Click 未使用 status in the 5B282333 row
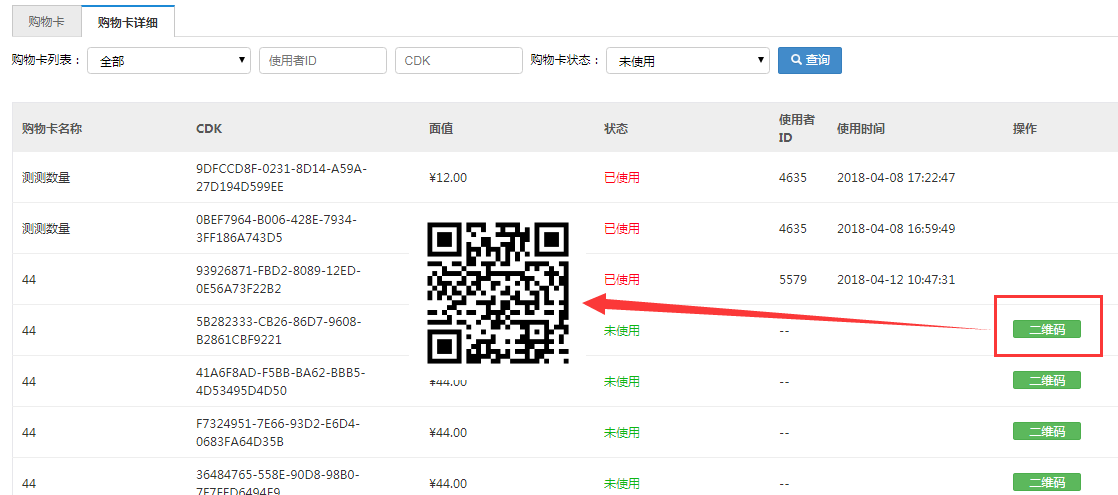The image size is (1118, 495). [622, 330]
